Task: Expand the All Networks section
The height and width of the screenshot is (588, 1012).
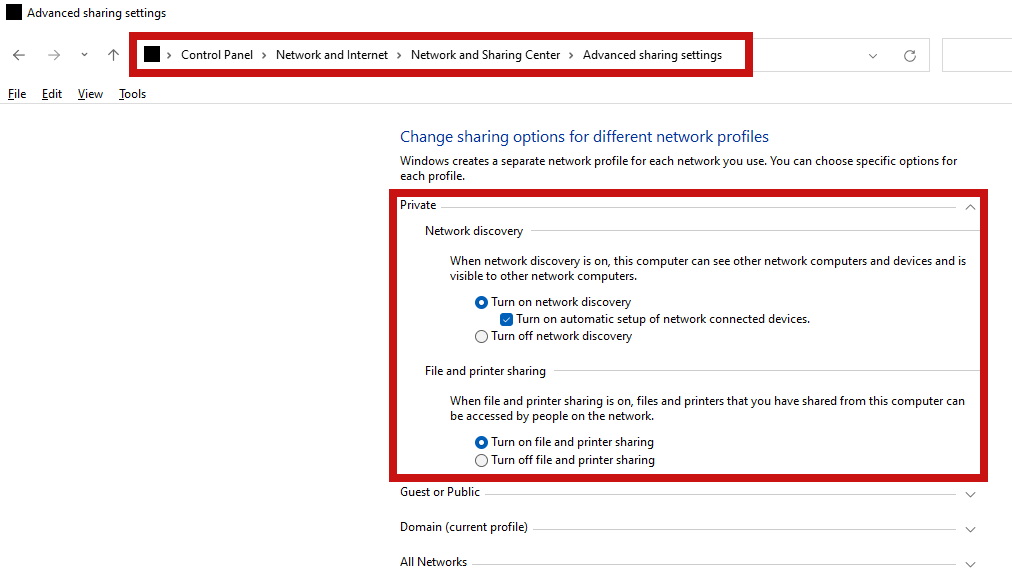Action: point(970,564)
